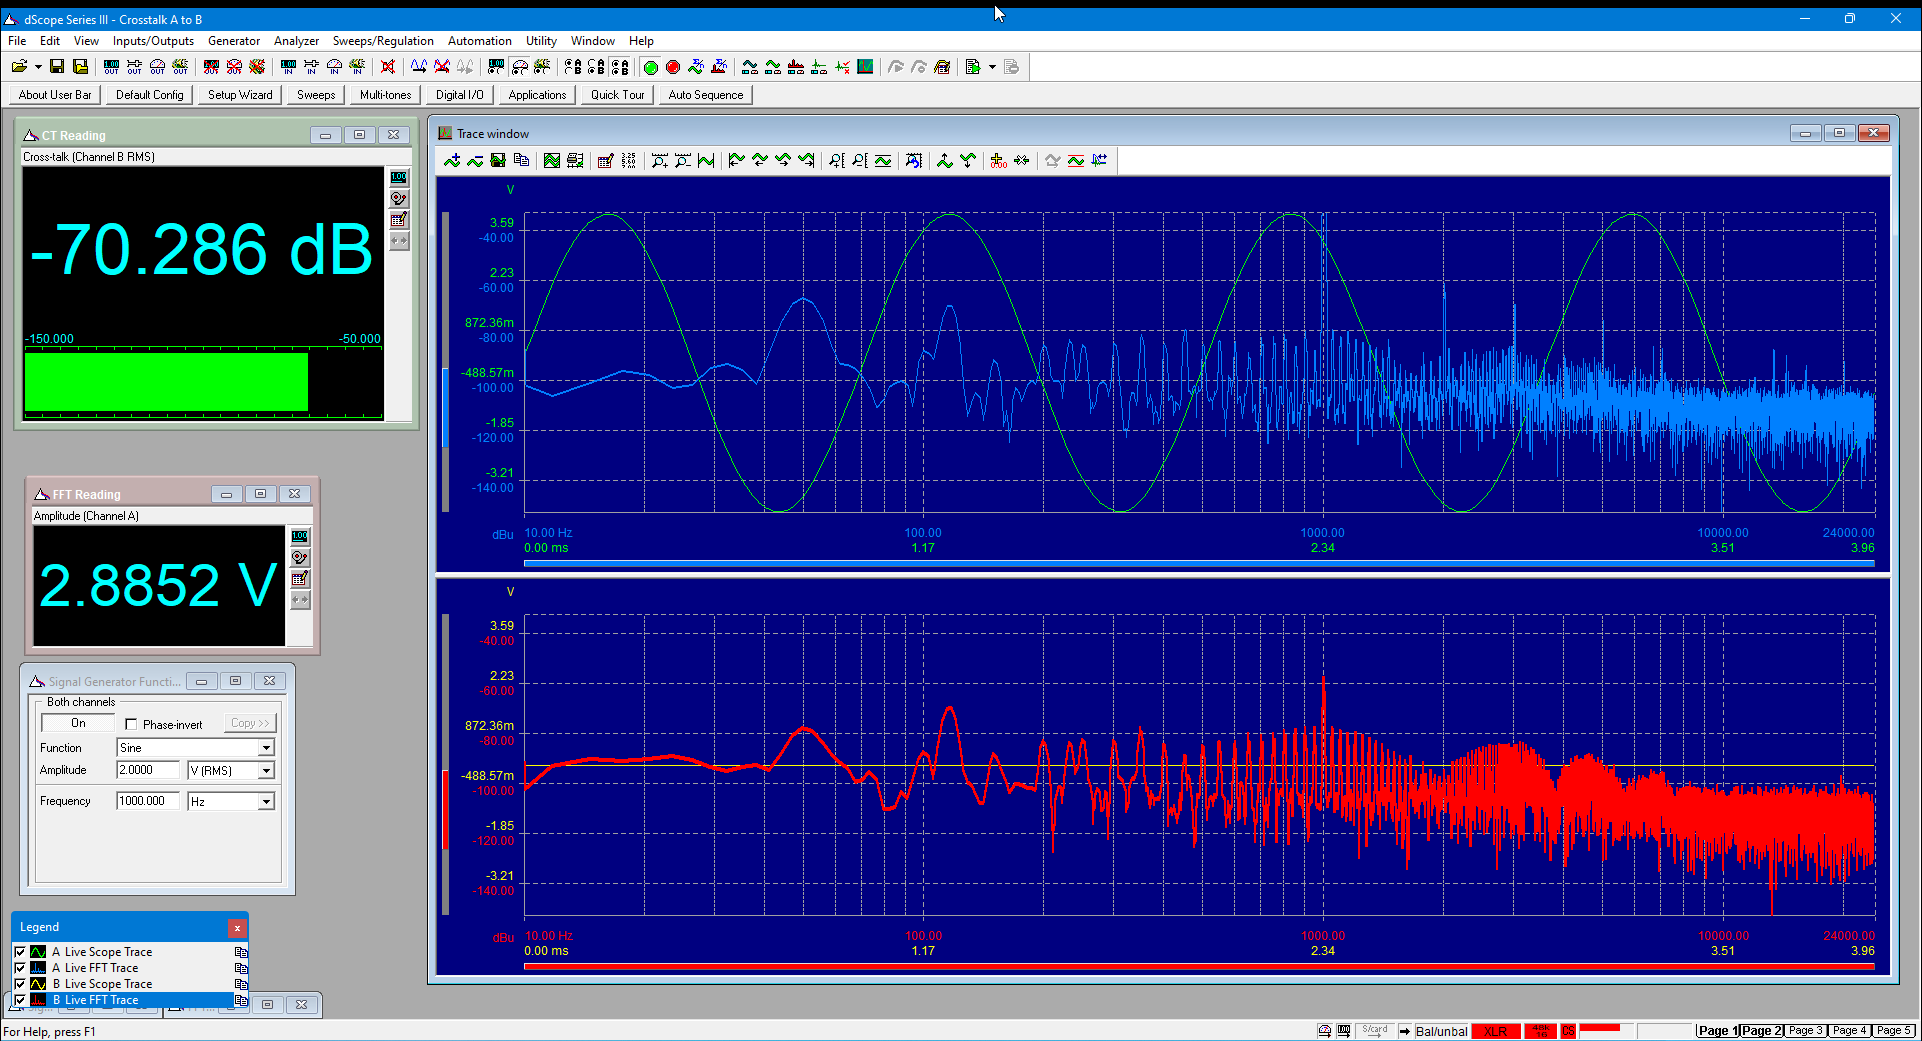Open the Automation menu
The width and height of the screenshot is (1922, 1041).
point(479,41)
